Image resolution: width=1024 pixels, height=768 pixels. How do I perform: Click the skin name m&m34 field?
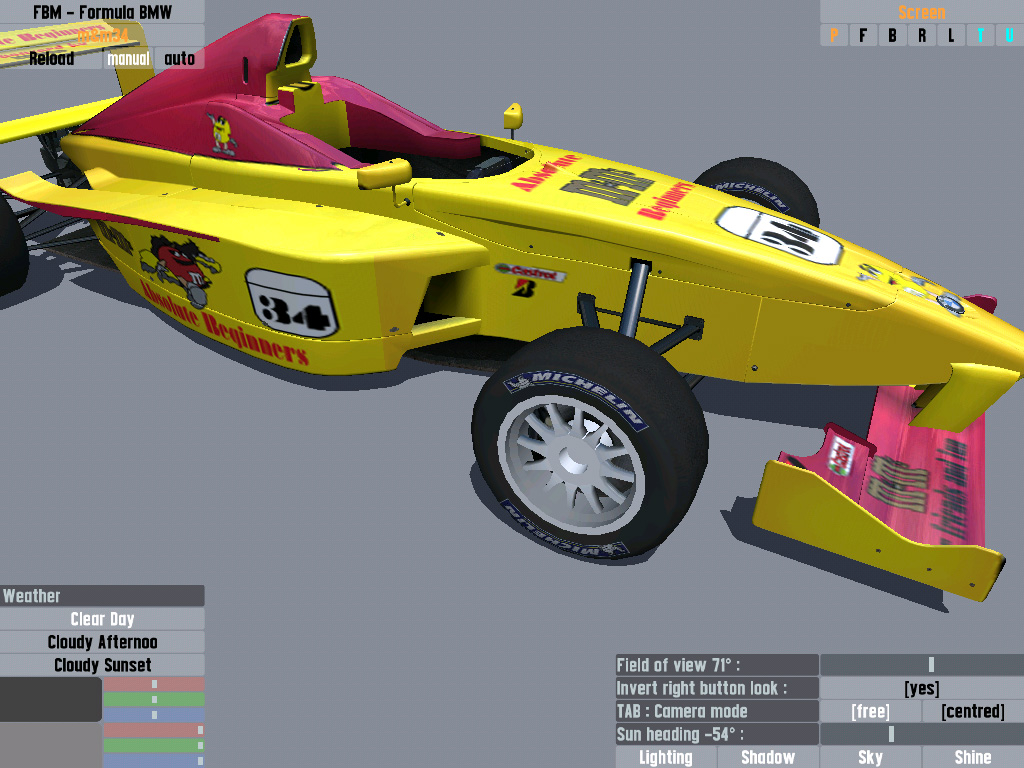[x=102, y=35]
